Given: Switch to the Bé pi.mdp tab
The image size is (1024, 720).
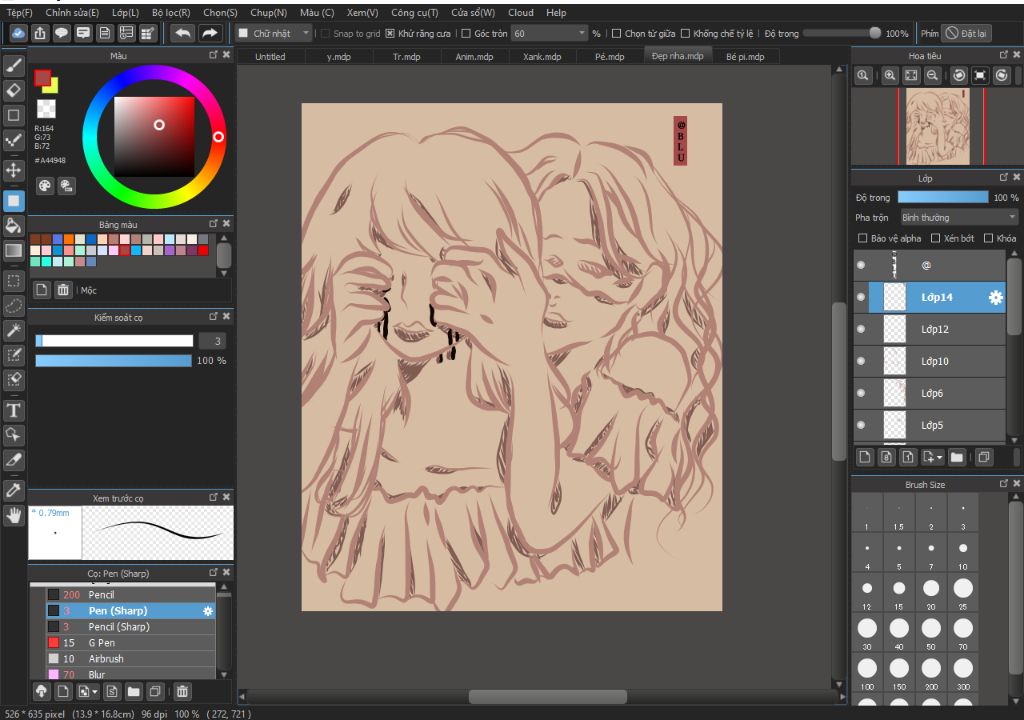Looking at the screenshot, I should [745, 57].
